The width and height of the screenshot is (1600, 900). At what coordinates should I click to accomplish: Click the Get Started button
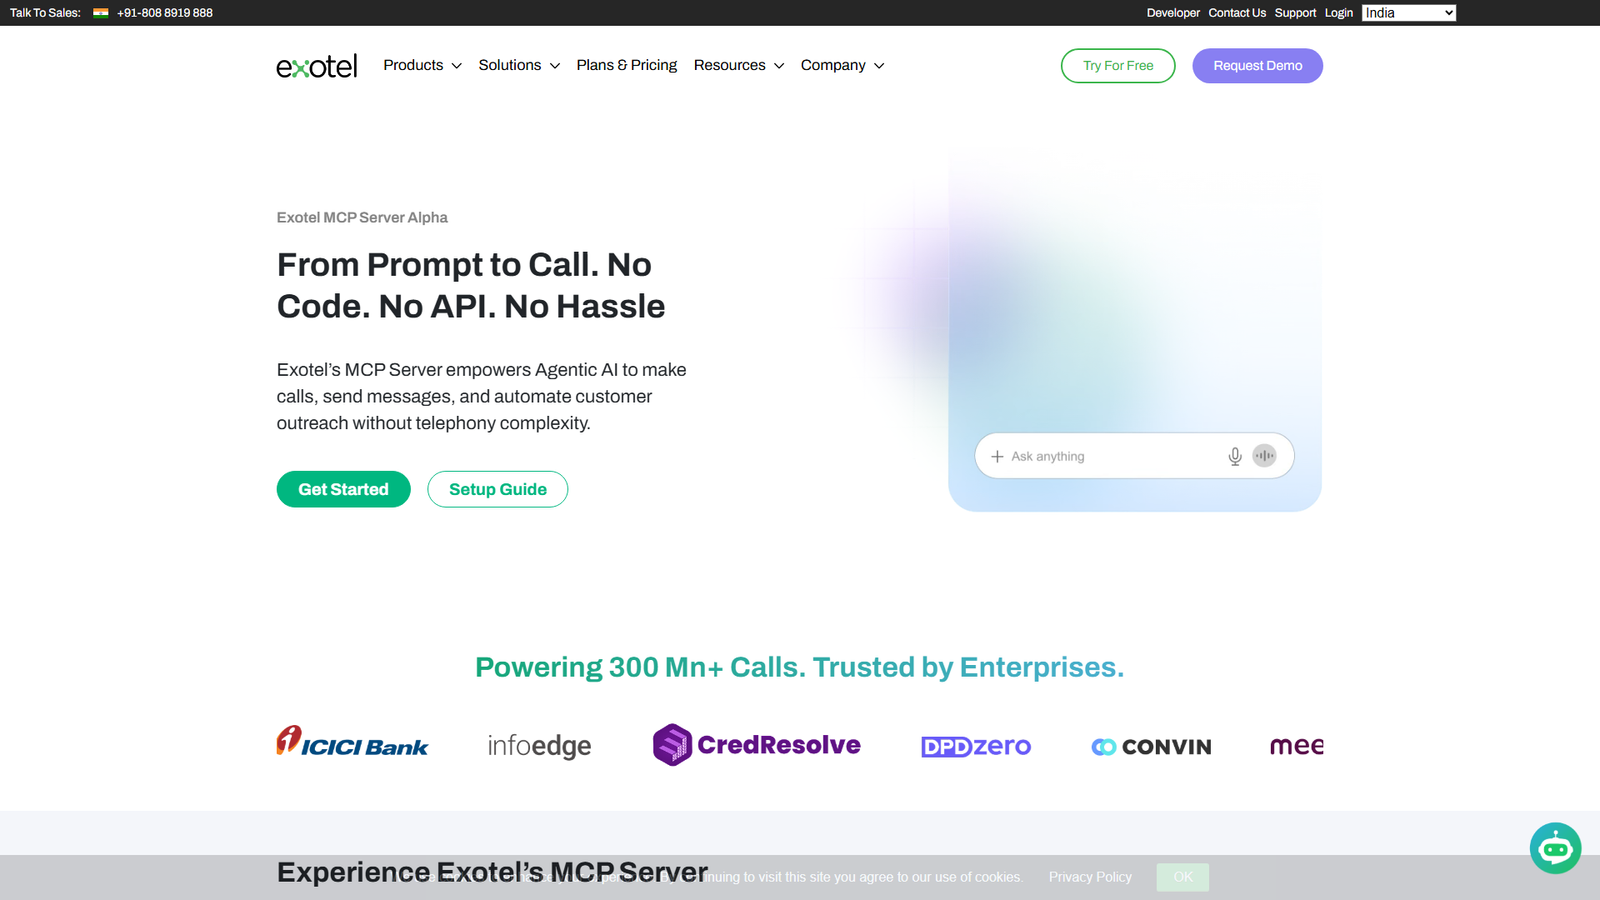pyautogui.click(x=343, y=489)
